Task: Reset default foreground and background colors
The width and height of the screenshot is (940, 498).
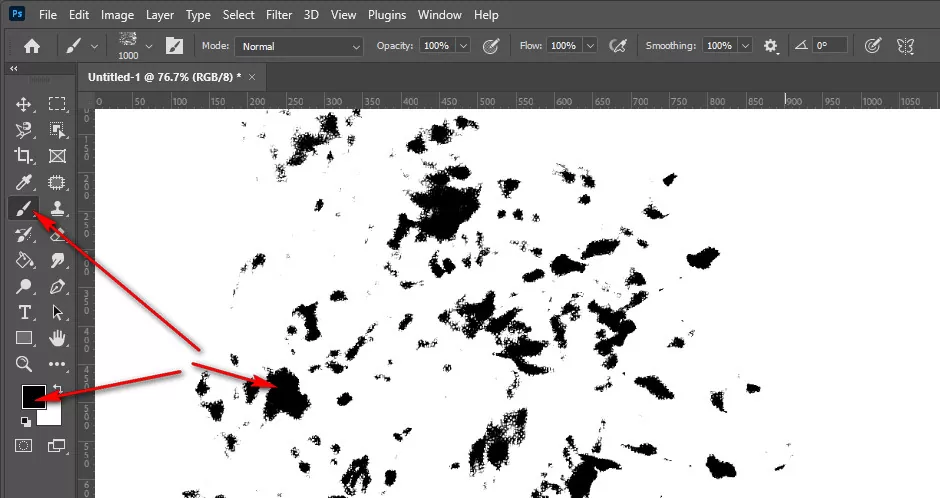Action: click(26, 422)
